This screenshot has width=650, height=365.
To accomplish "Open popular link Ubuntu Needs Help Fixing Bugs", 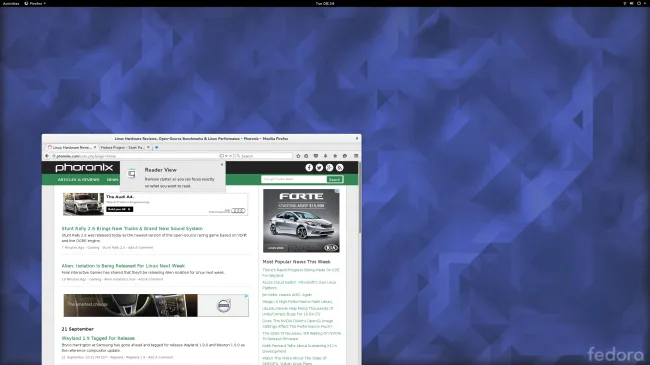I will 298,311.
